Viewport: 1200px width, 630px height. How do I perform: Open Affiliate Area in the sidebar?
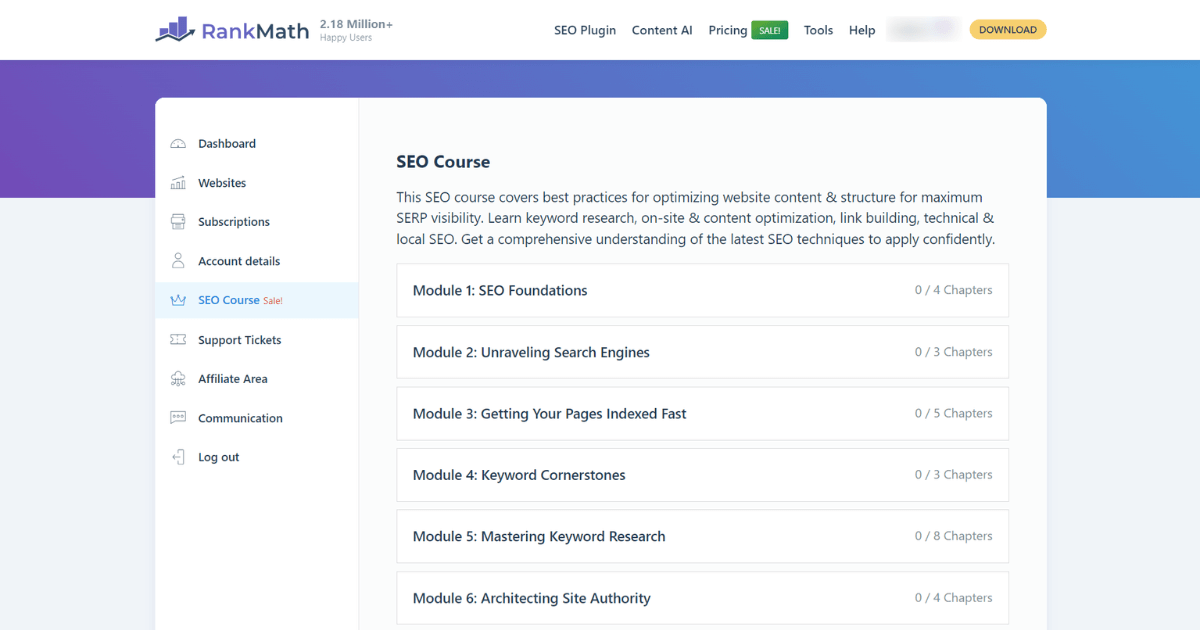pos(257,379)
